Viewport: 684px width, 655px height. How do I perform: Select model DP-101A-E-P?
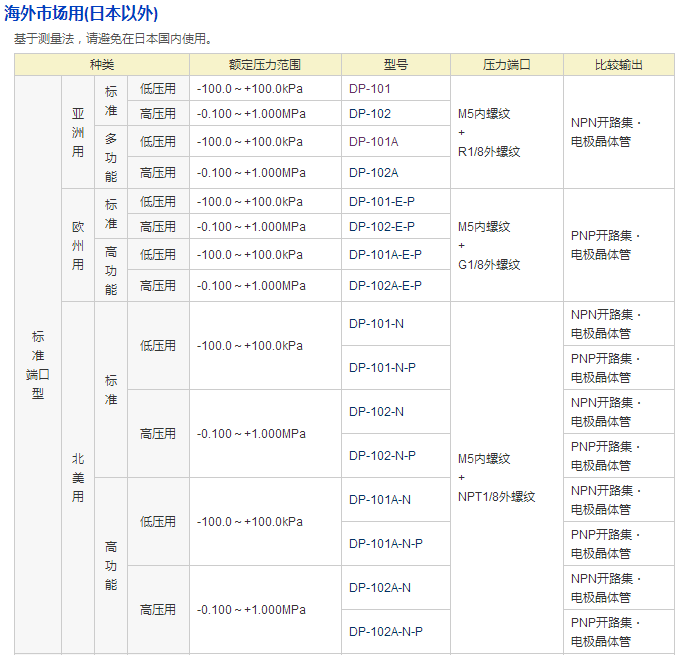(x=385, y=255)
